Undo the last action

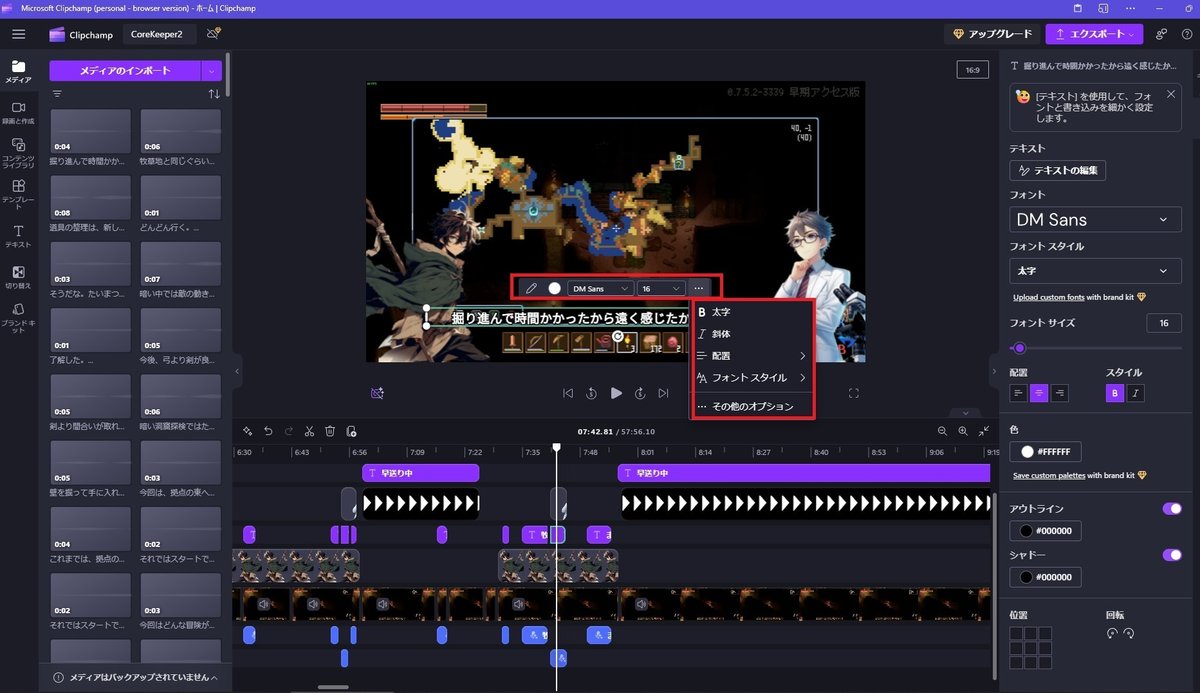(269, 431)
